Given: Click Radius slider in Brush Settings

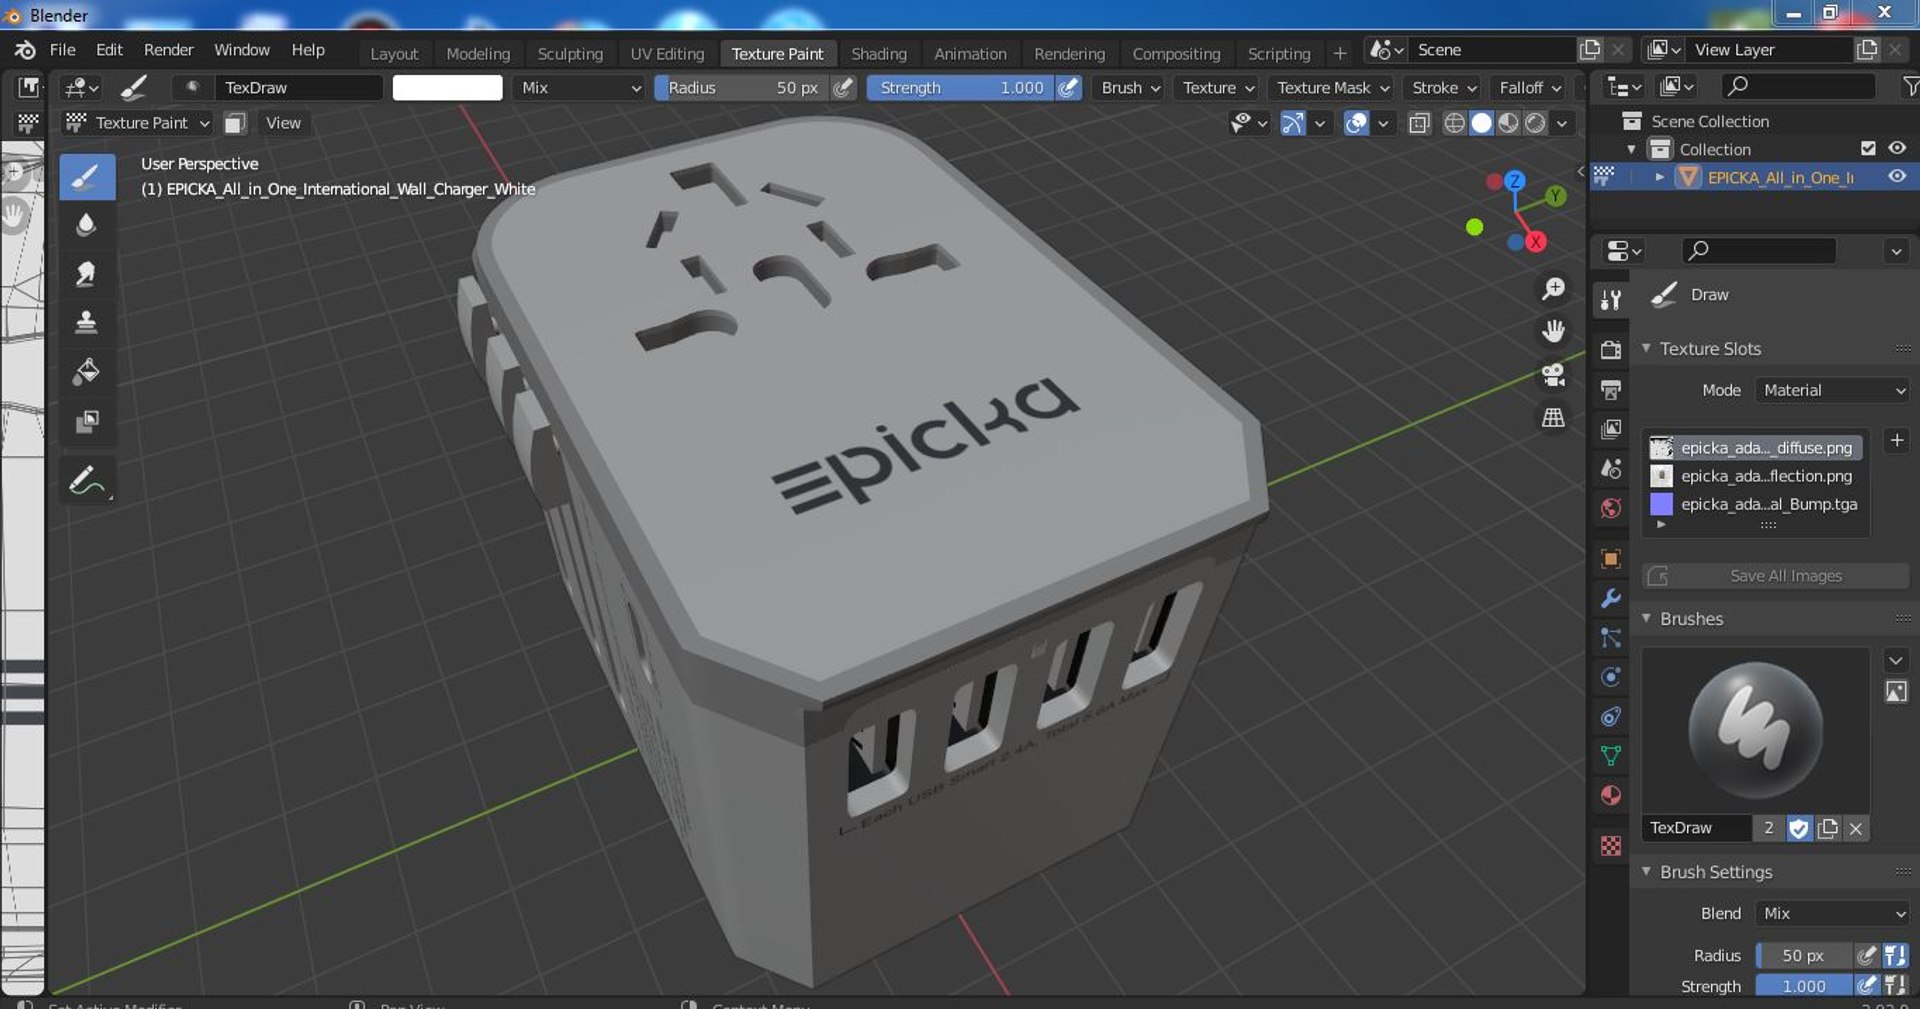Looking at the screenshot, I should click(x=1804, y=955).
